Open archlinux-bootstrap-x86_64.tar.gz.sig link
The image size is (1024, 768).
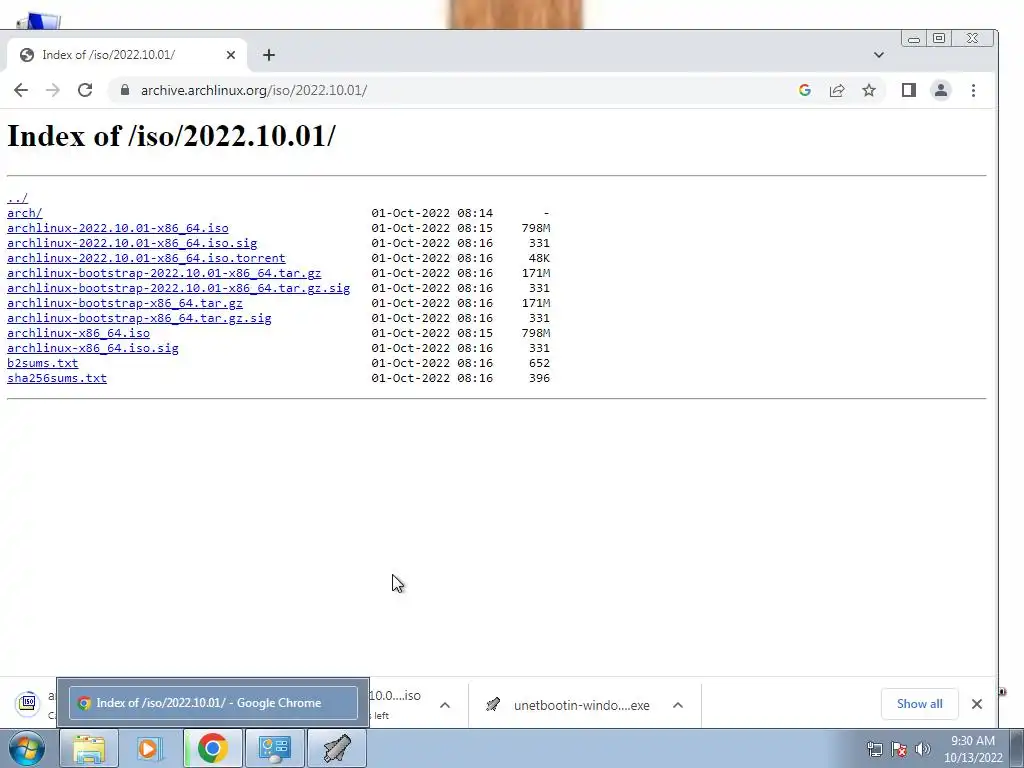pos(139,318)
